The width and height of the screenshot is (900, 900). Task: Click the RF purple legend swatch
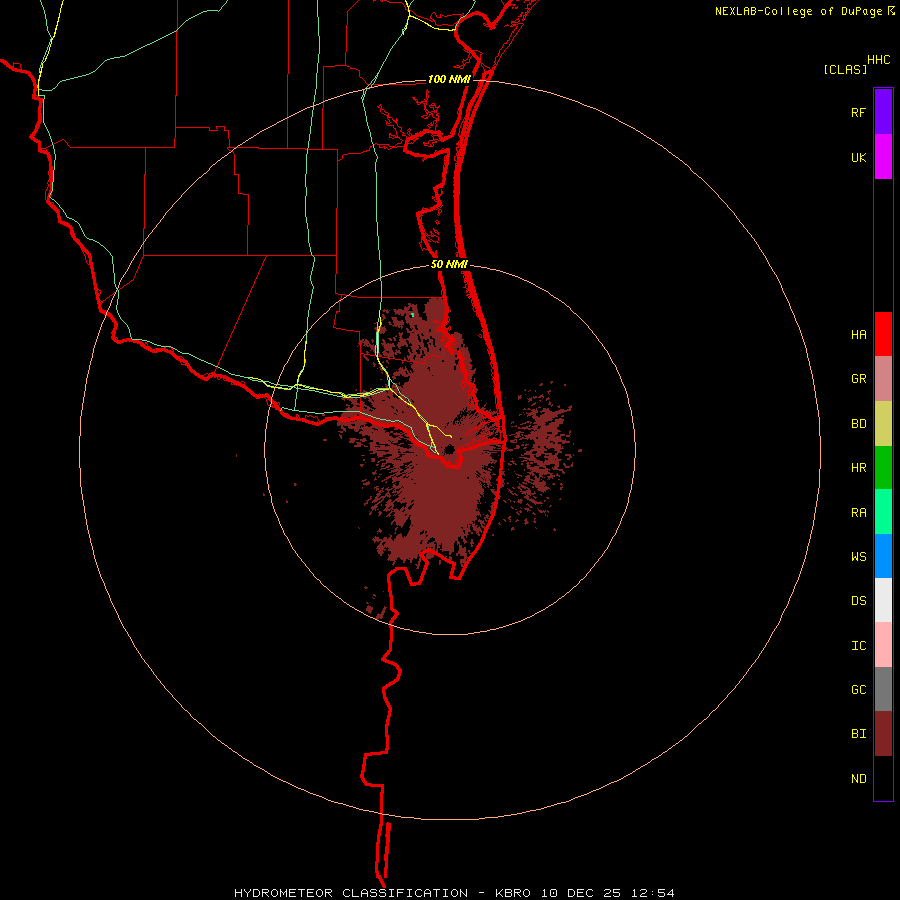[883, 111]
